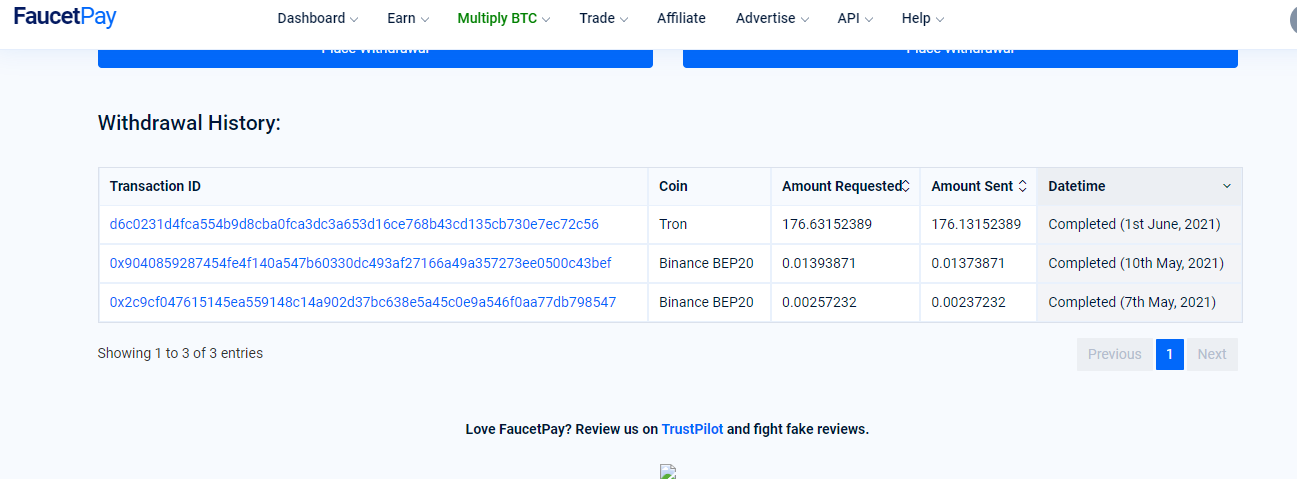1297x479 pixels.
Task: Sort table by Transaction ID column
Action: (x=373, y=186)
